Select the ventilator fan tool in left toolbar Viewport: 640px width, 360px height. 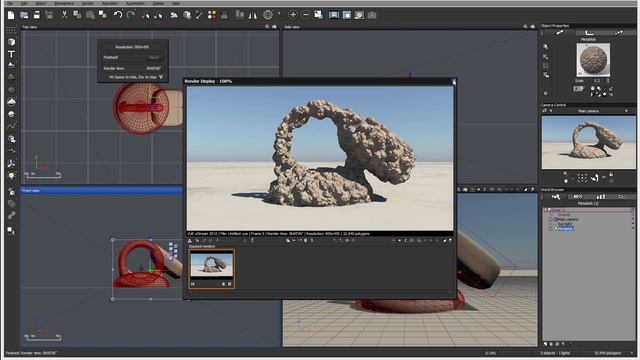(x=11, y=163)
